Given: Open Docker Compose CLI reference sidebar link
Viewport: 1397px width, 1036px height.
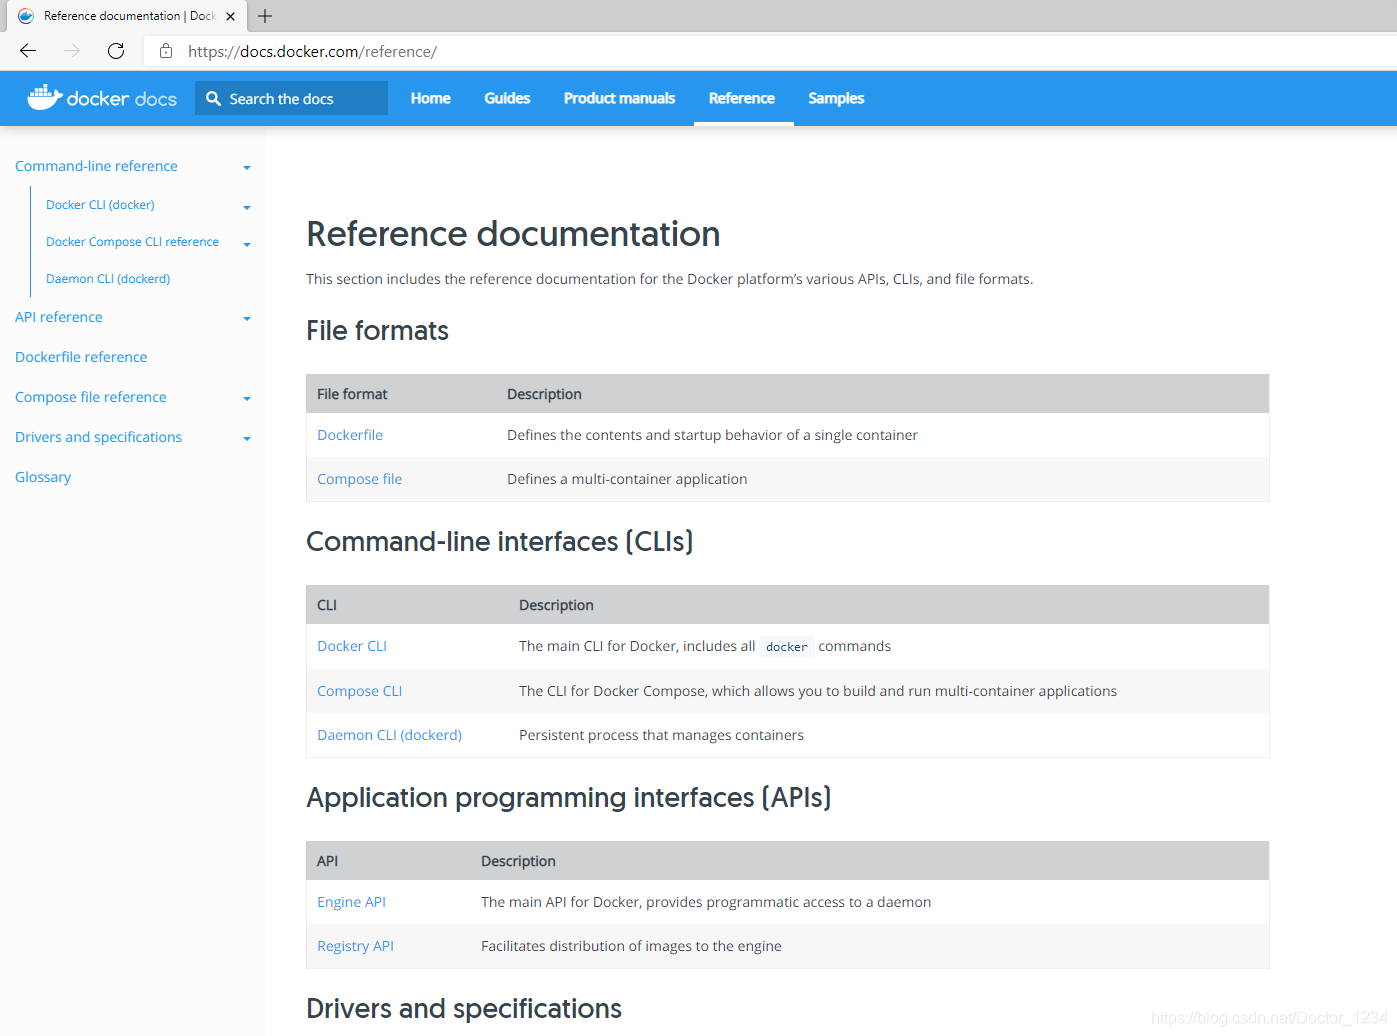Looking at the screenshot, I should [132, 242].
